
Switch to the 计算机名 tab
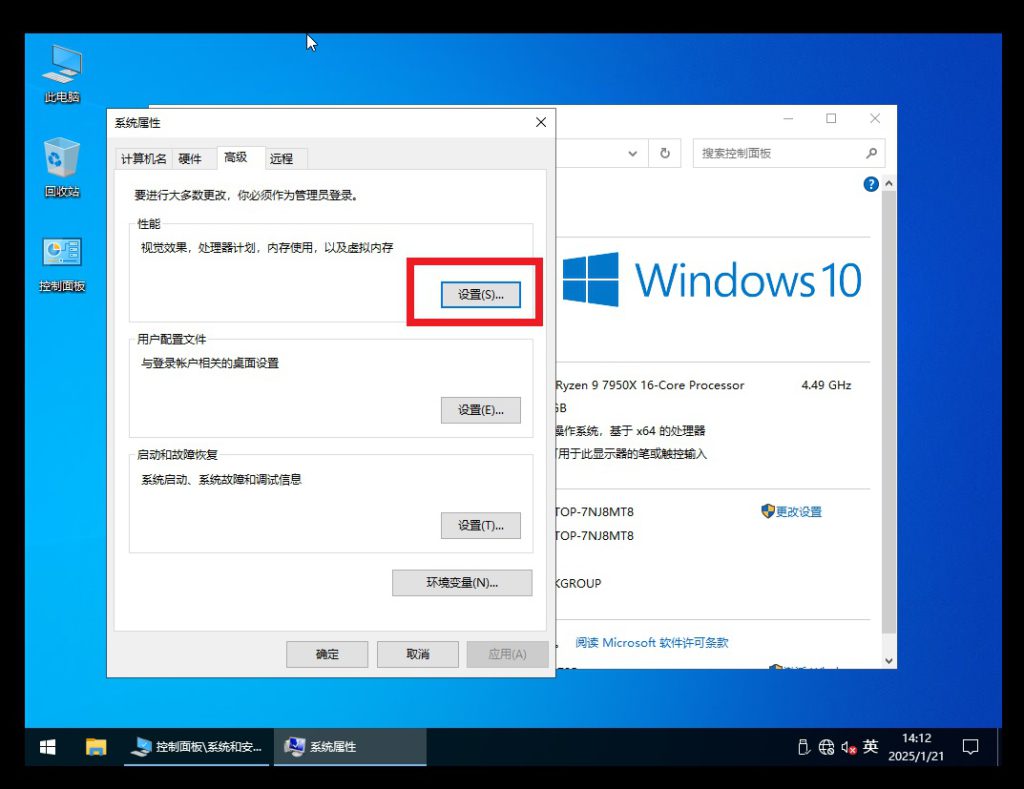click(x=144, y=158)
